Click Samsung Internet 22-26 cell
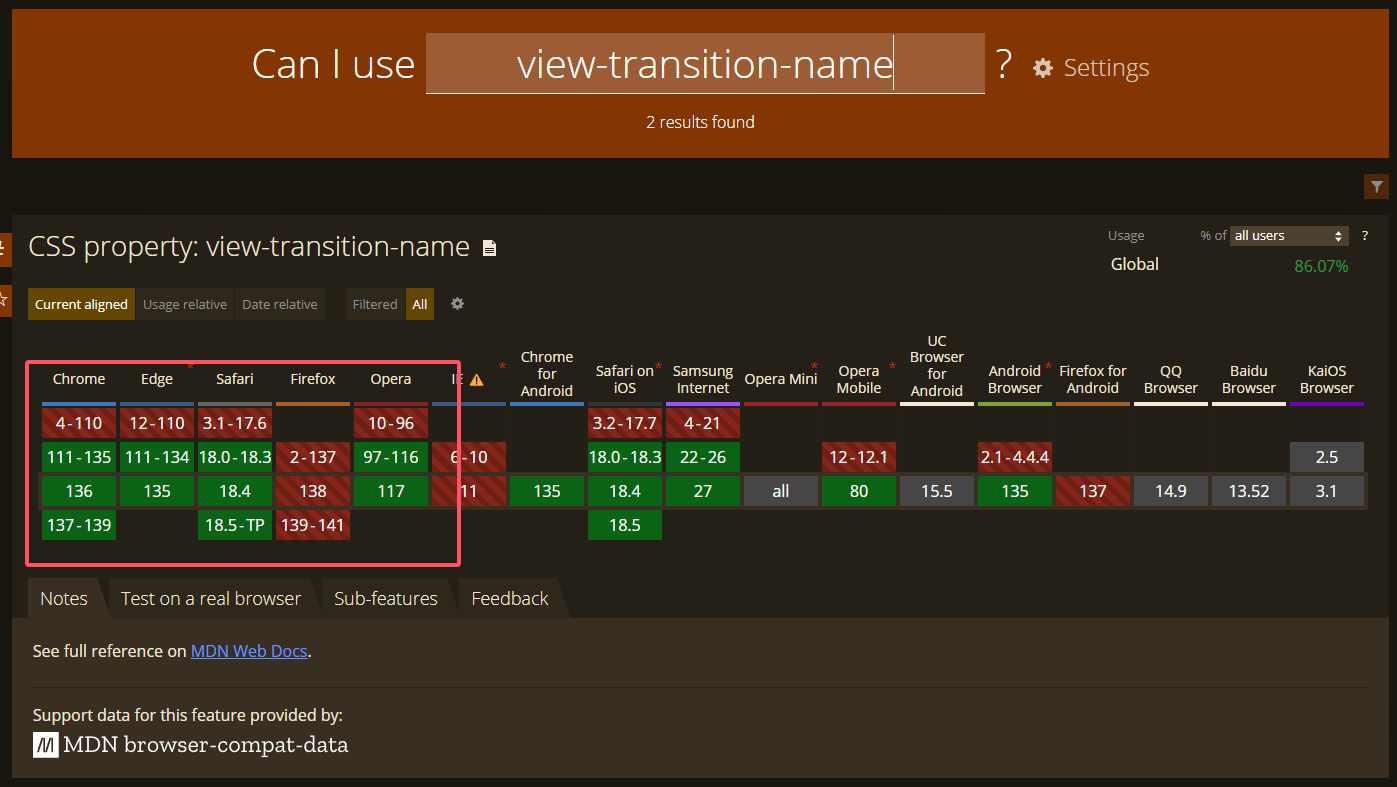This screenshot has width=1397, height=787. 703,457
